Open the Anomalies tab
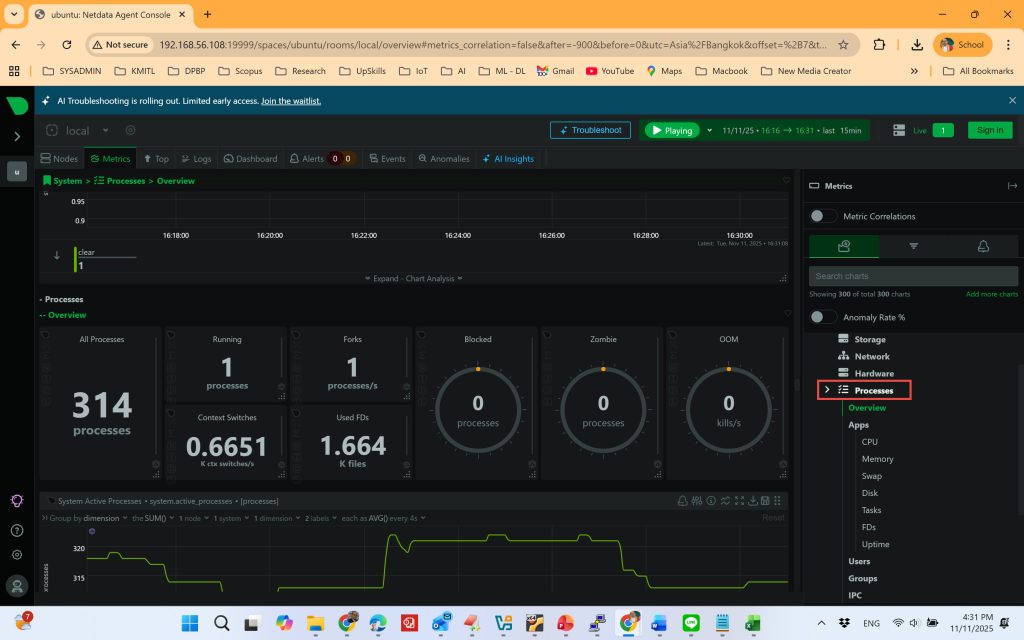 pos(444,159)
